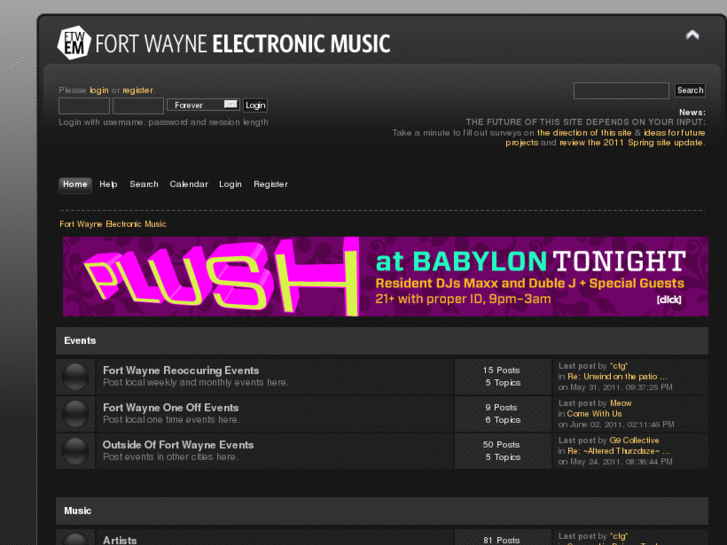Click the FTW EM site logo
727x545 pixels.
point(74,43)
